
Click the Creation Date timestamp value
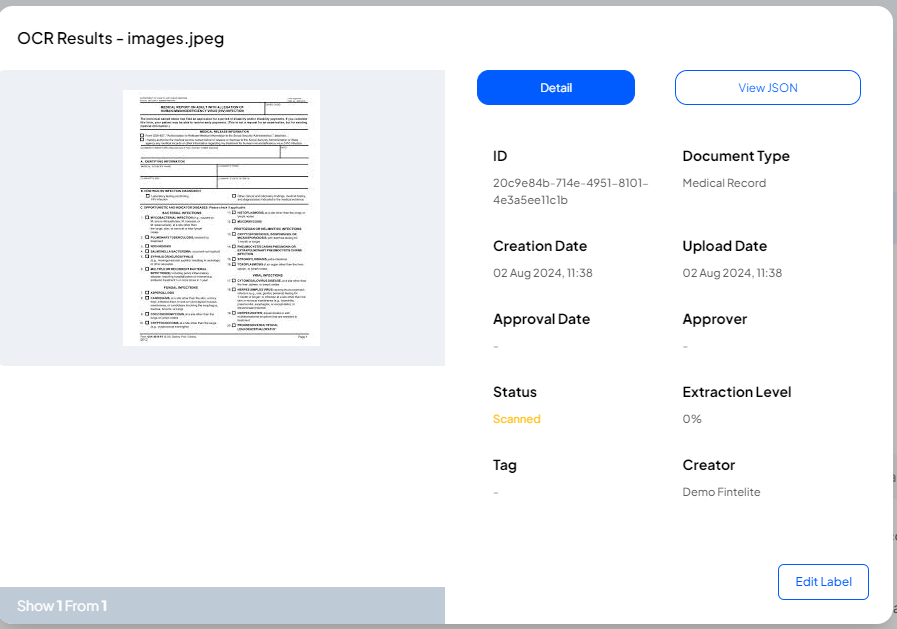[543, 273]
